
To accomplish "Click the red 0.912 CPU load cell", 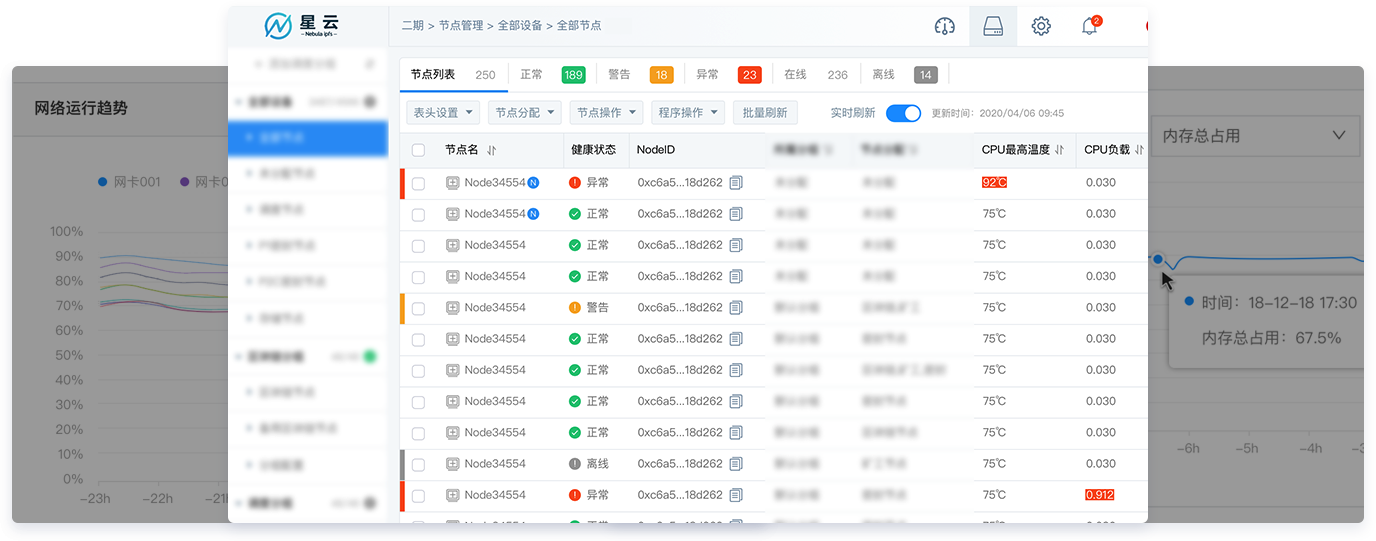I will 1100,495.
